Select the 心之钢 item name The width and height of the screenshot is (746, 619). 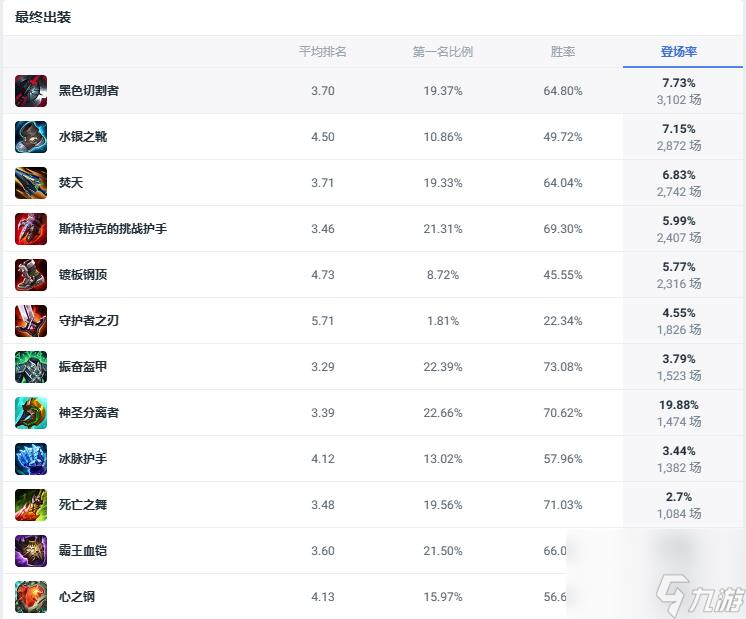77,597
